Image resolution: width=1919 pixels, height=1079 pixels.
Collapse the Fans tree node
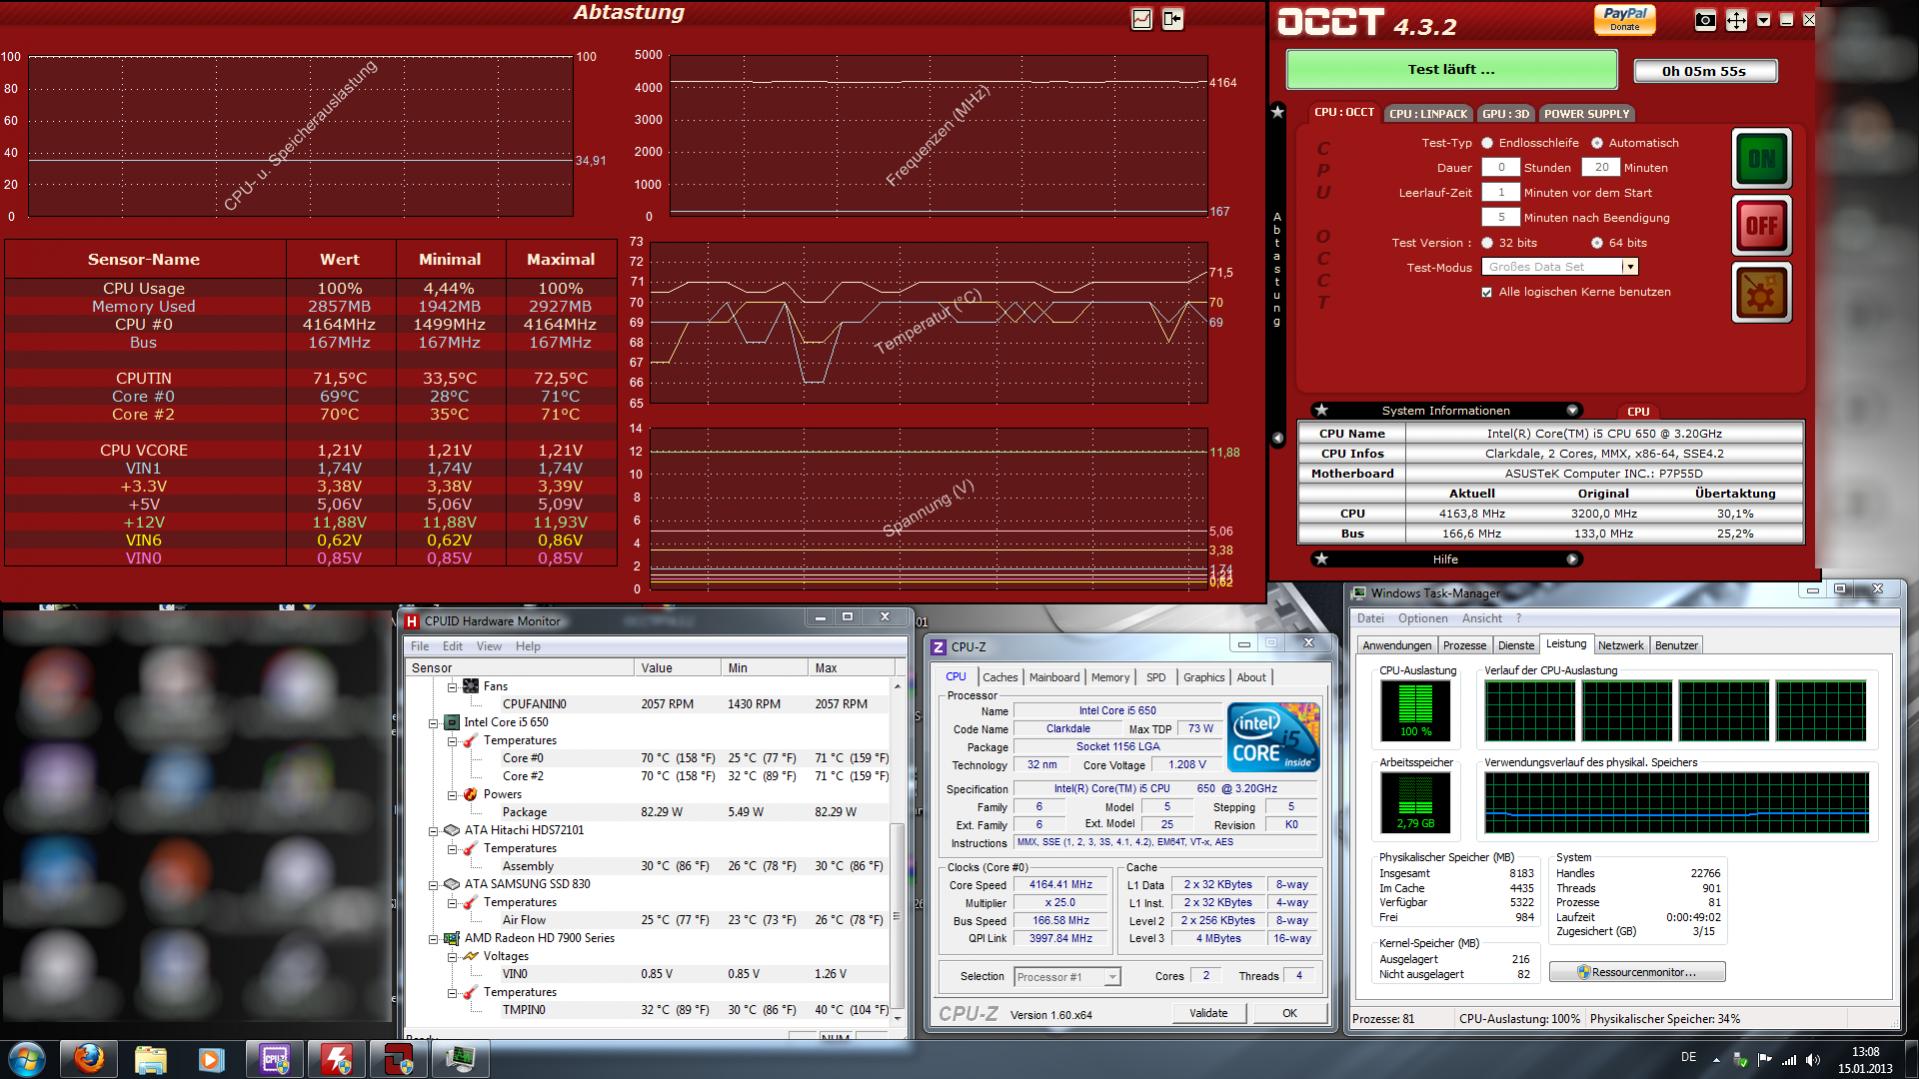pos(452,686)
